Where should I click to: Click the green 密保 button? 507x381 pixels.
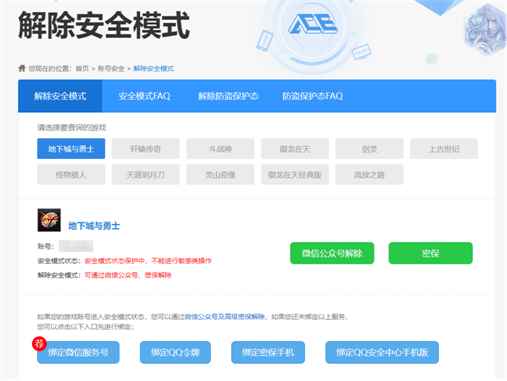coord(431,253)
